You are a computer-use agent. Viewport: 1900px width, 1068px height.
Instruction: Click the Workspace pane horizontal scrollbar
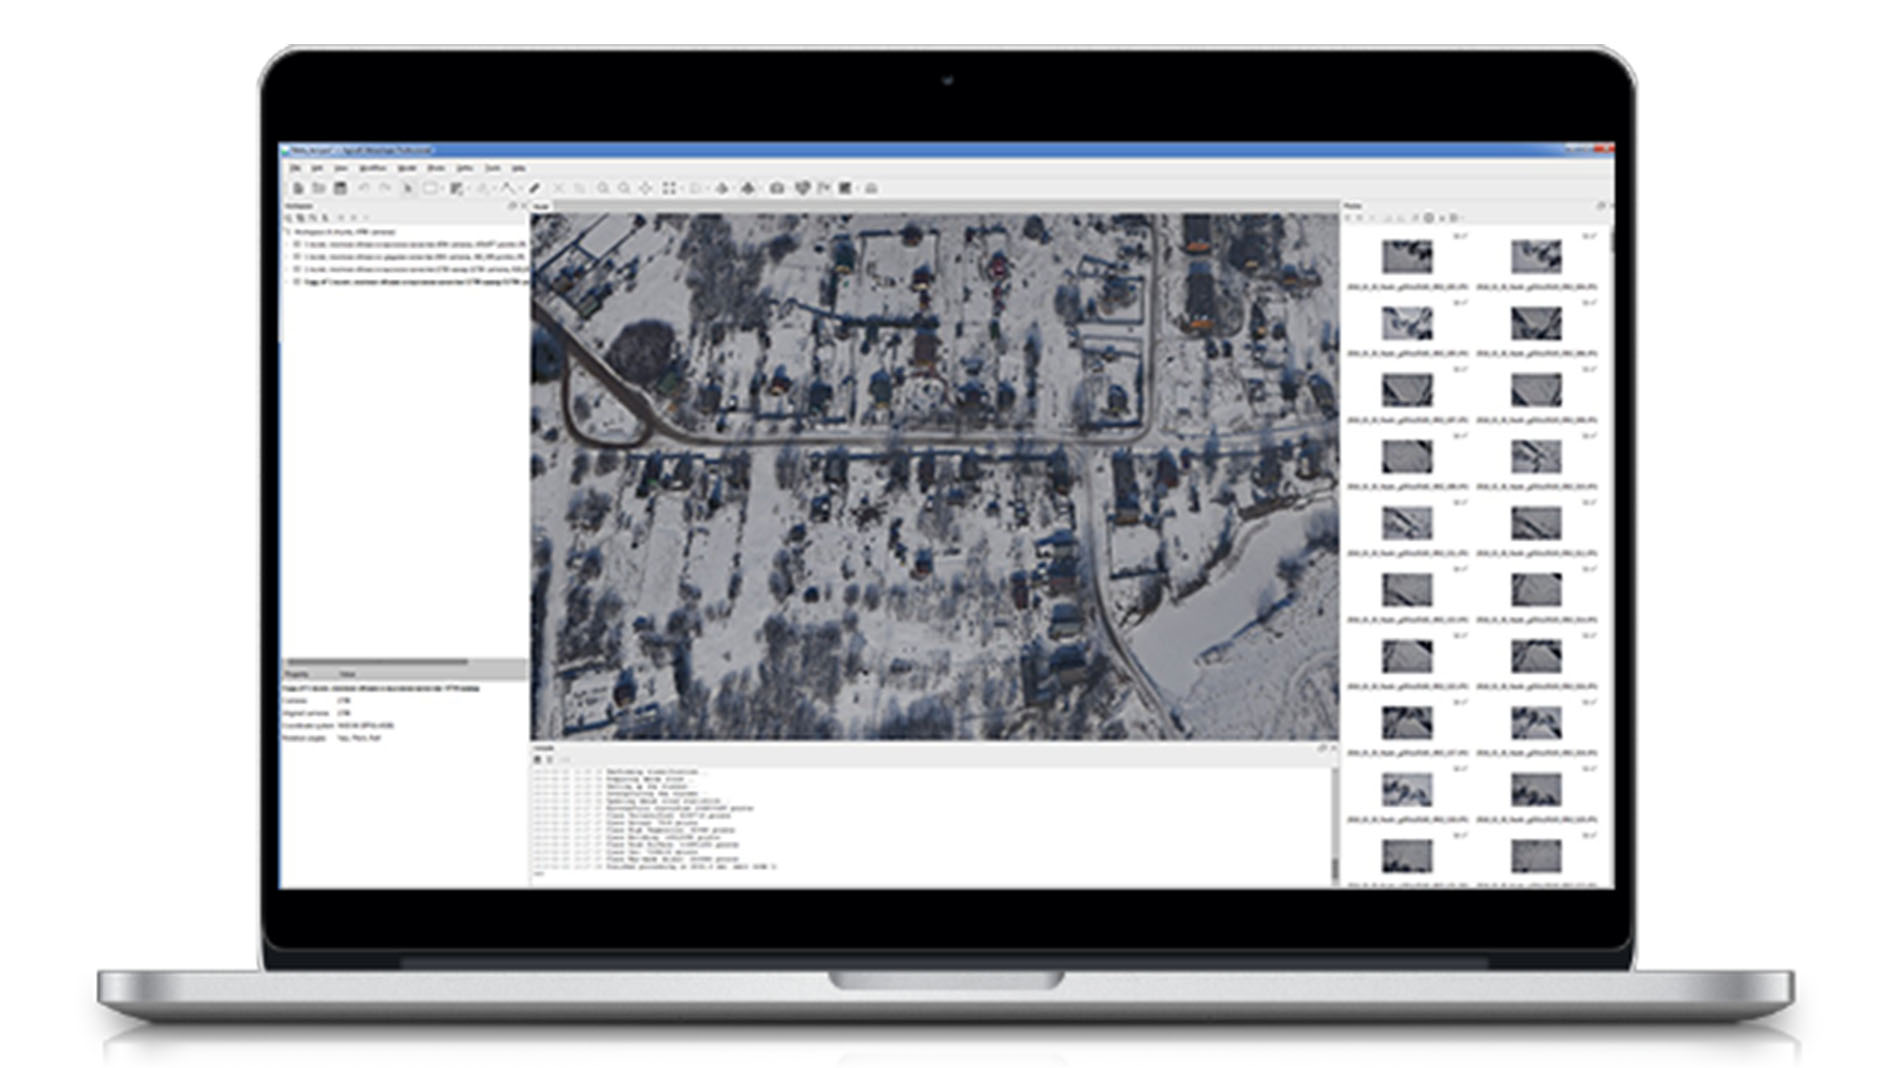click(378, 662)
